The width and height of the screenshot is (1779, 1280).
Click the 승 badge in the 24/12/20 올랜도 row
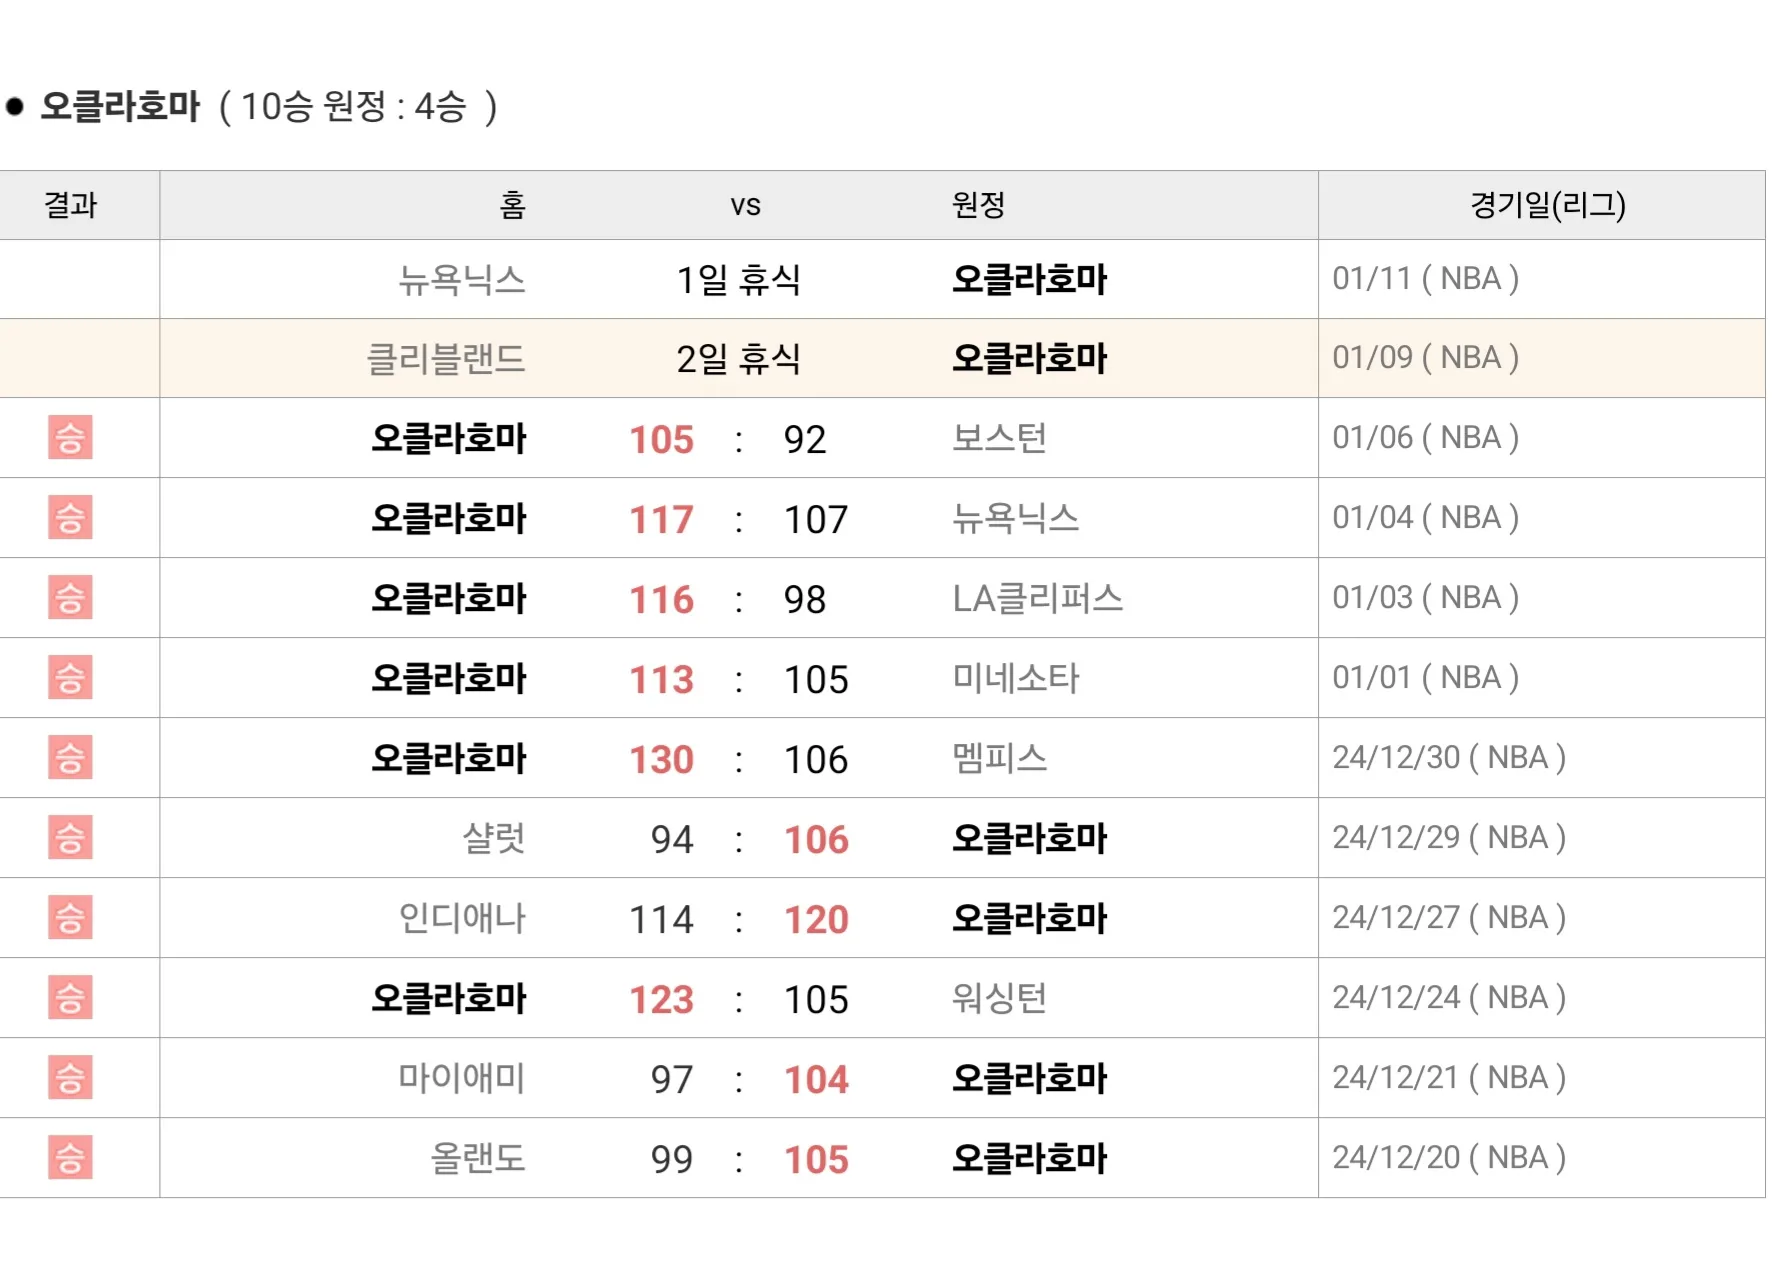(x=70, y=1158)
